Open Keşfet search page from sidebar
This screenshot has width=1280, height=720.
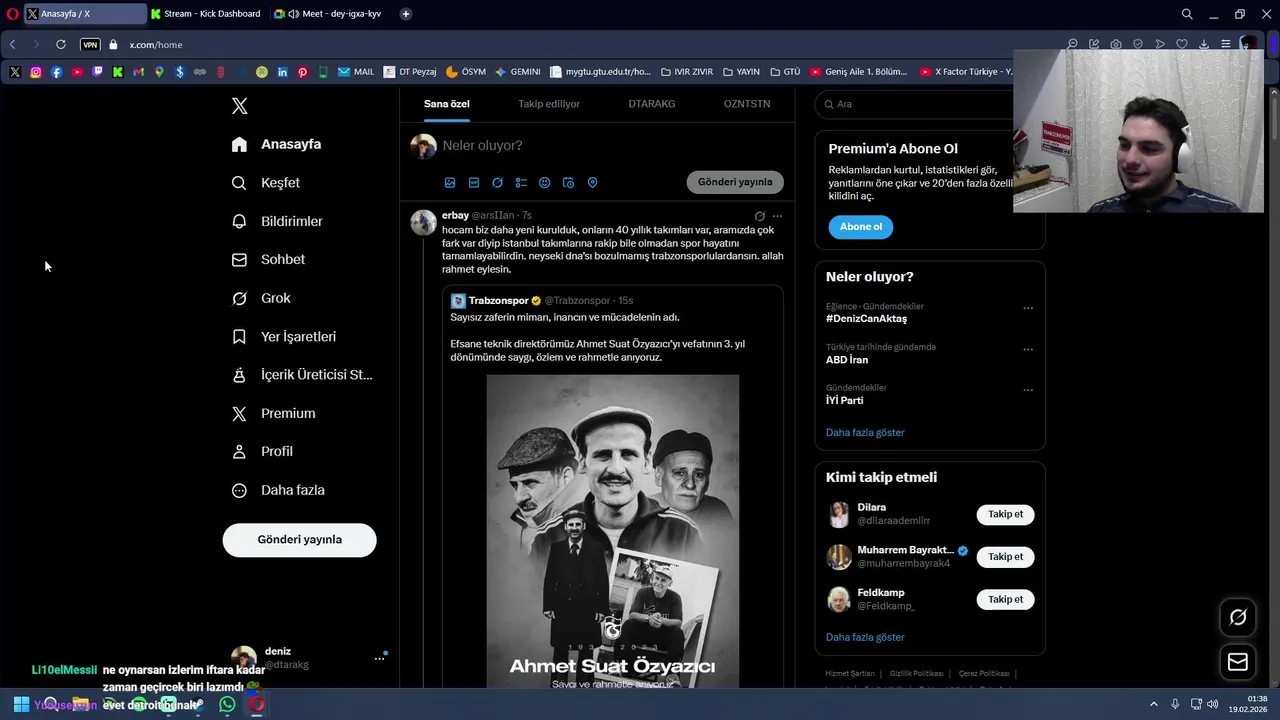pos(265,183)
